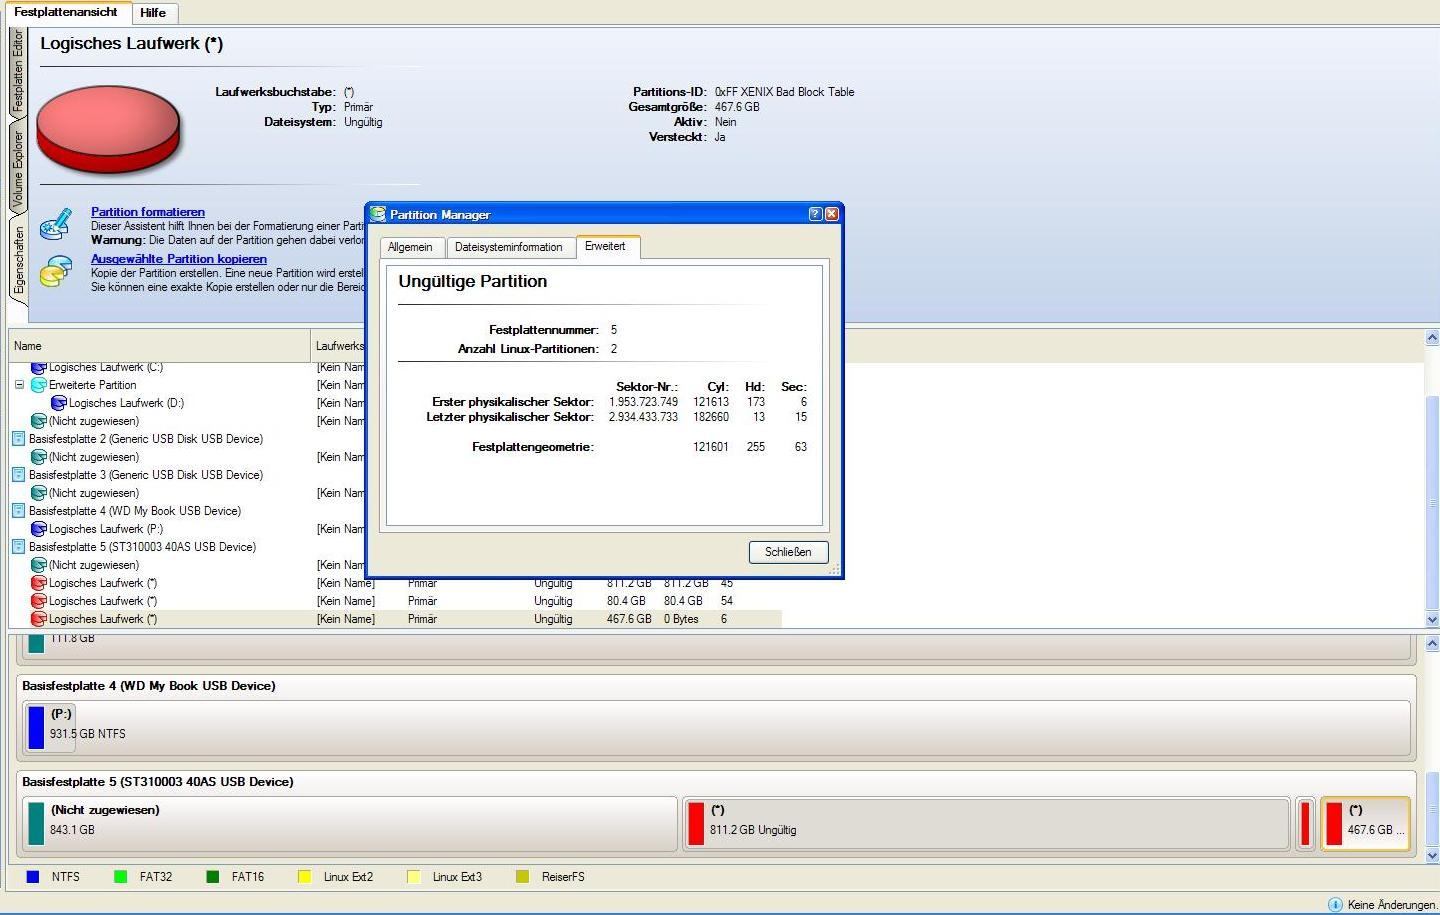Viewport: 1440px width, 915px height.
Task: Select the narrow red partition block in disk map
Action: click(1305, 824)
